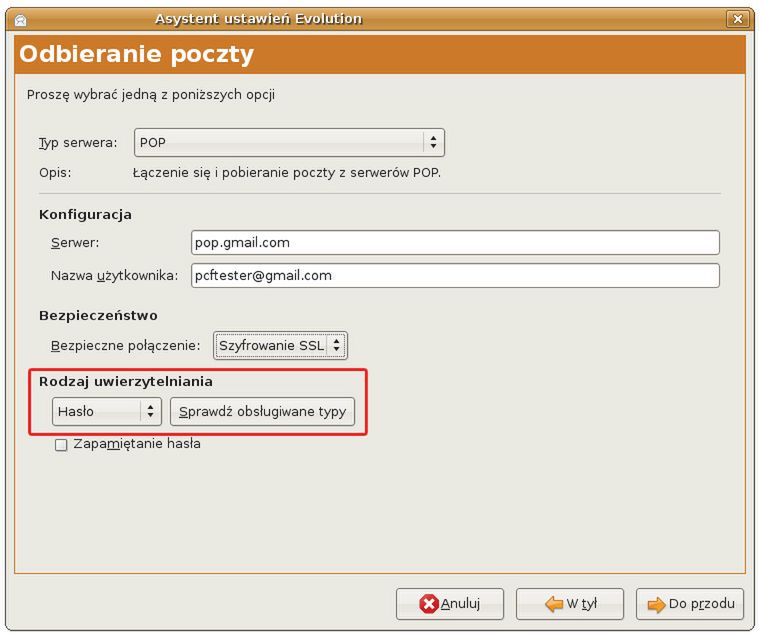Enable the Zapamiętanie hasła checkbox
The height and width of the screenshot is (636, 759).
[x=61, y=444]
